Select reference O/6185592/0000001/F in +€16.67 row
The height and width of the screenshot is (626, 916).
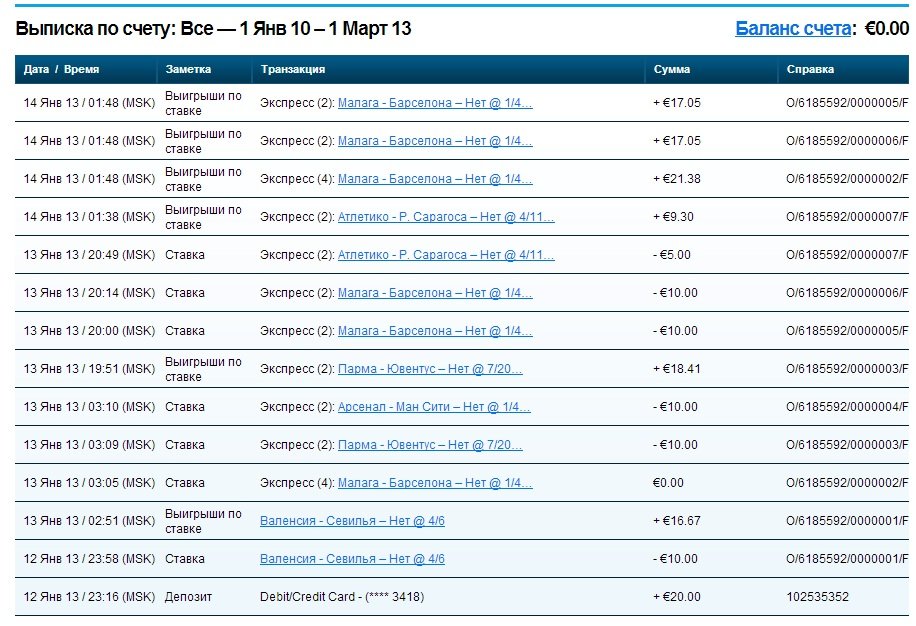847,520
